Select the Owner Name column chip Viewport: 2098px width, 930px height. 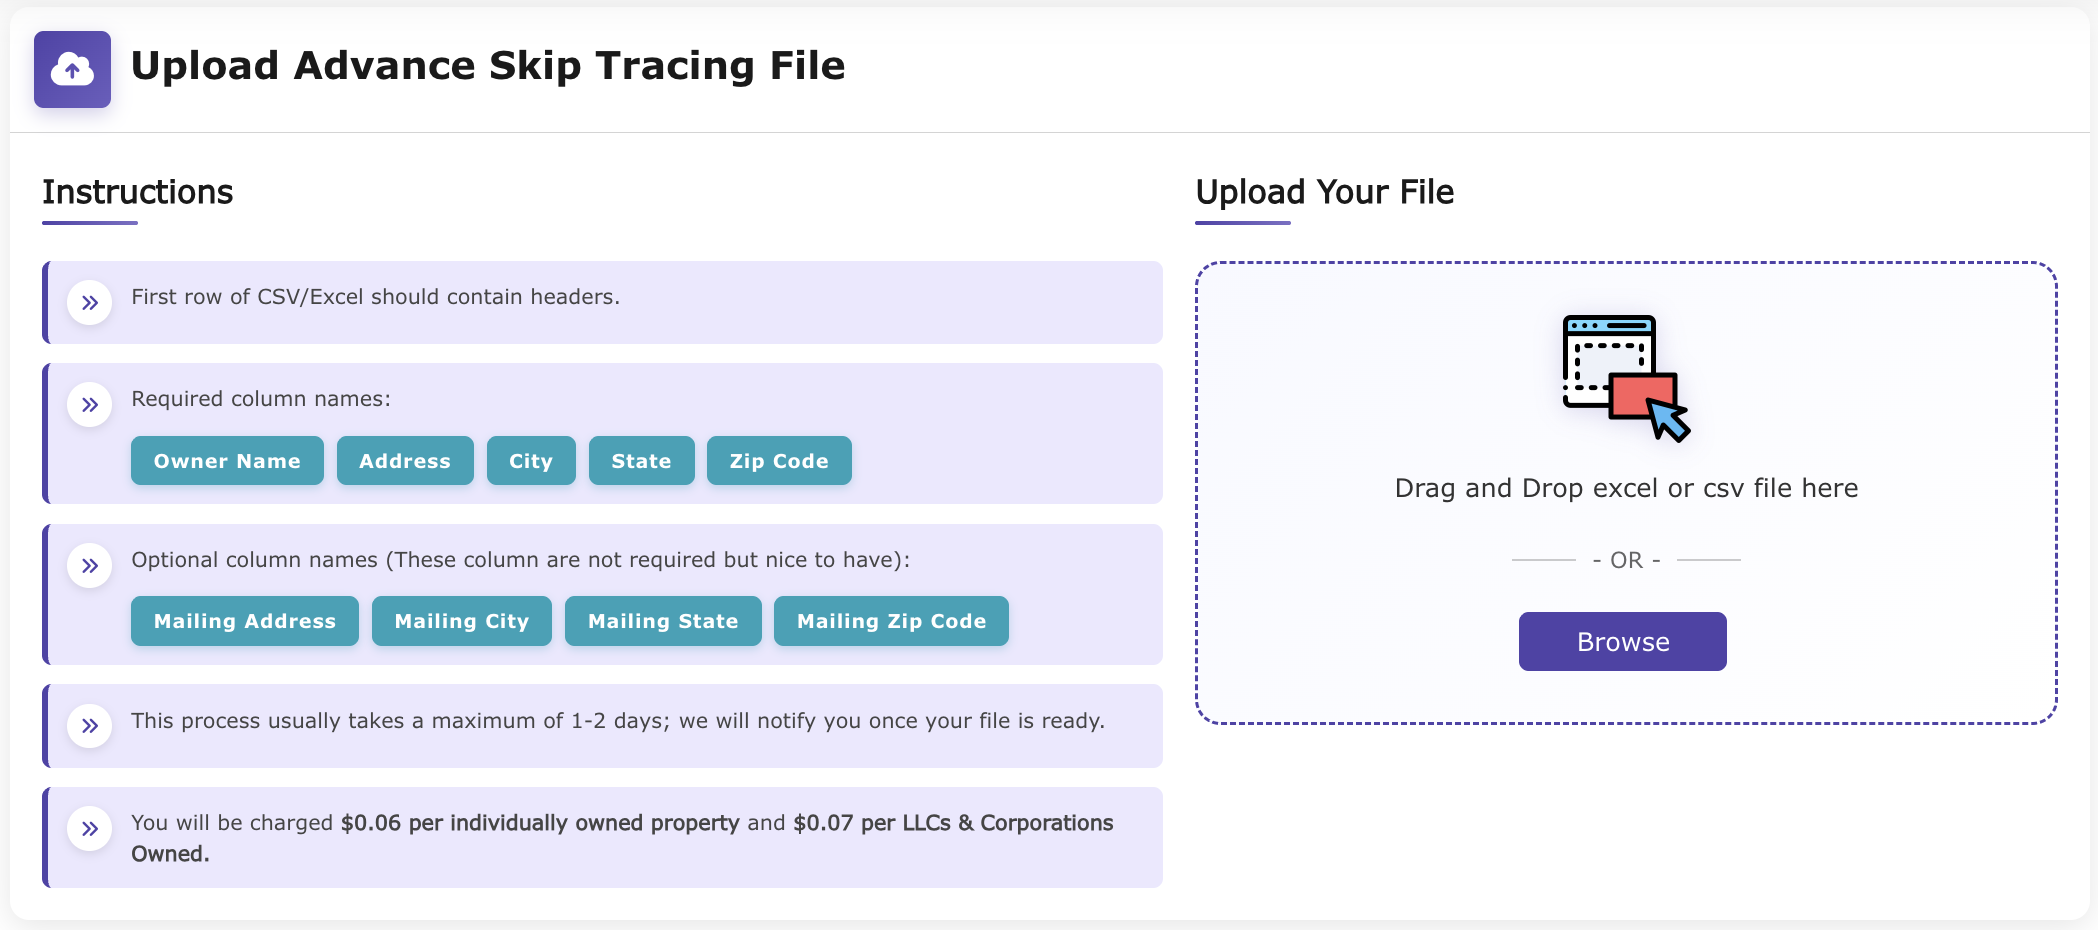(x=226, y=460)
